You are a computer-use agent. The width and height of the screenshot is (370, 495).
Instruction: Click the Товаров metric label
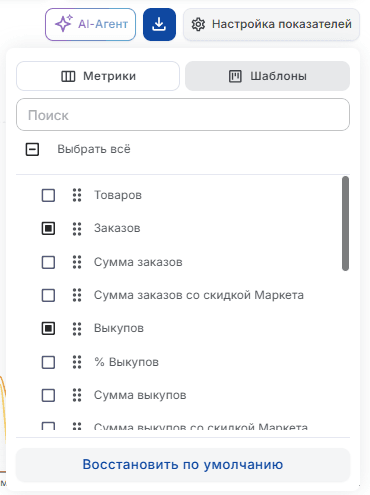[x=118, y=195]
